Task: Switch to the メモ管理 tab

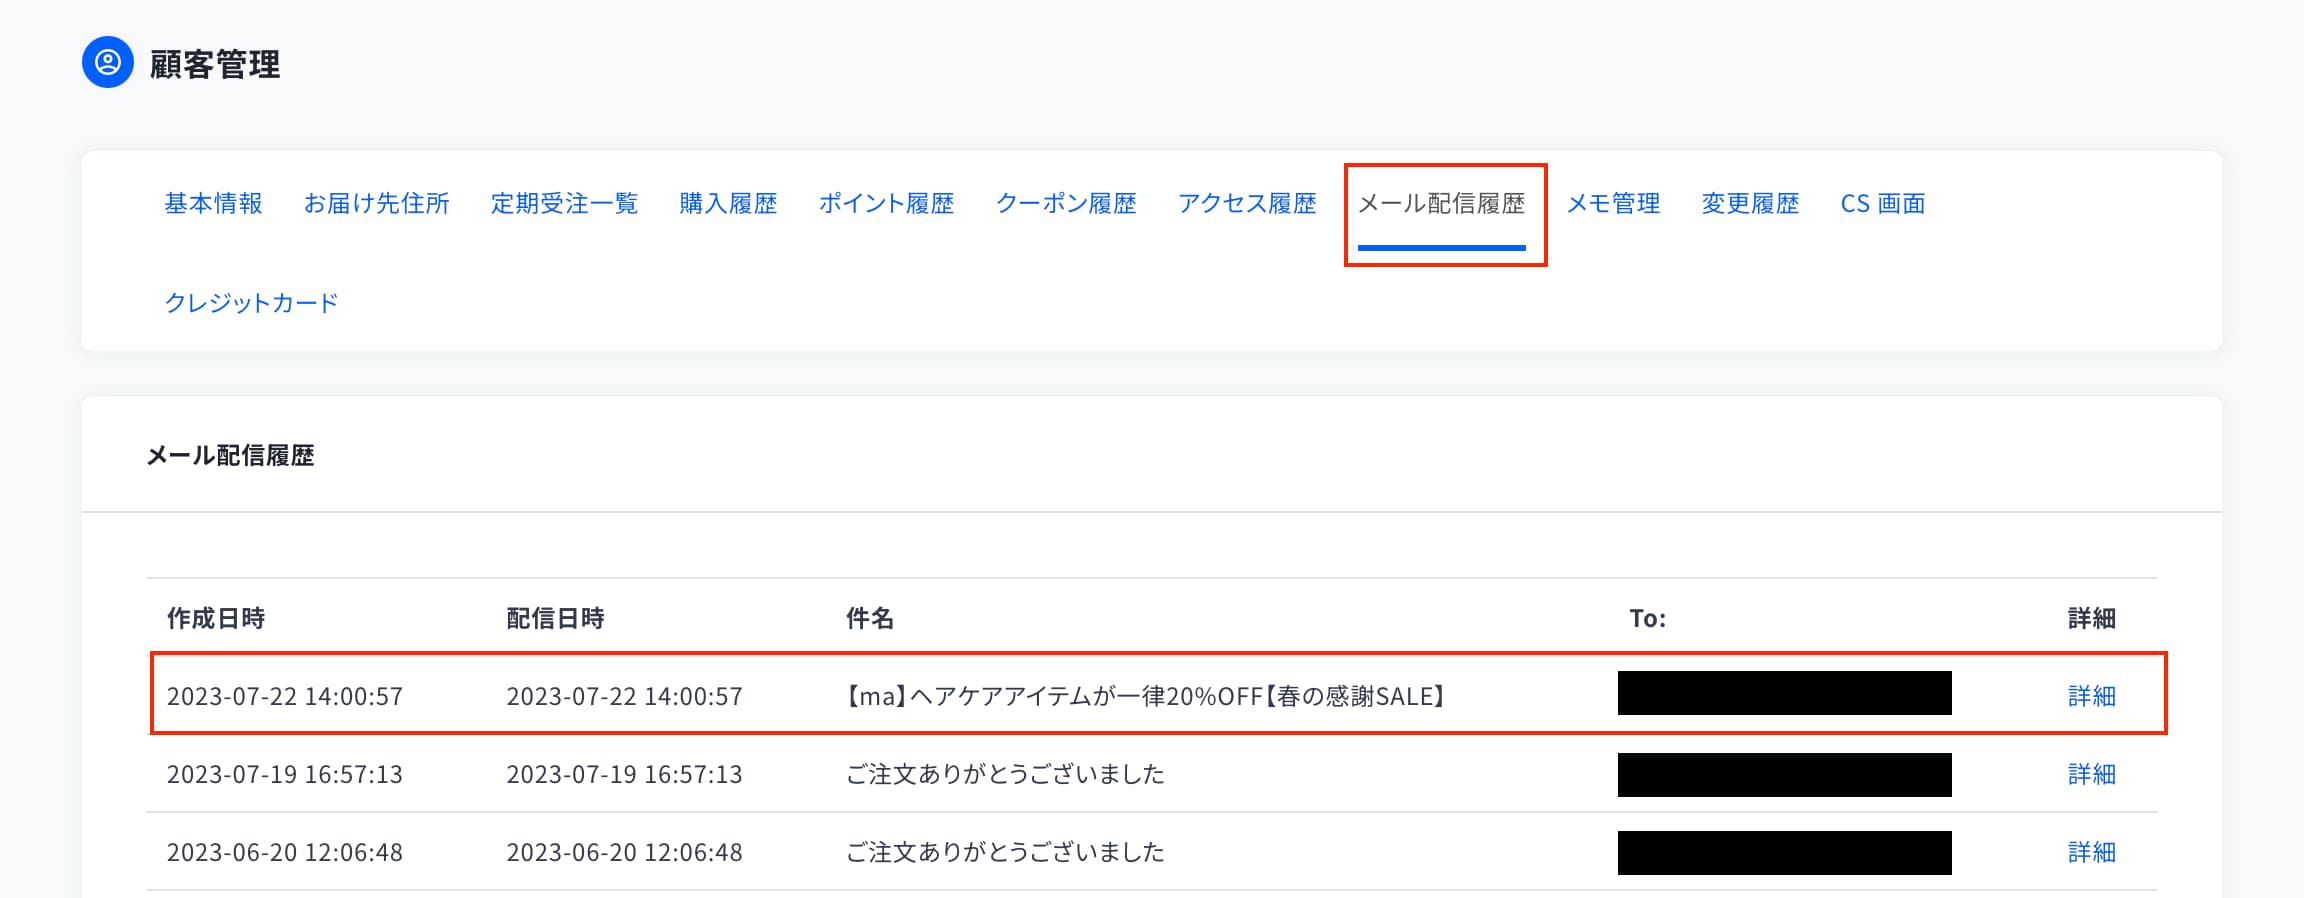Action: pos(1613,204)
